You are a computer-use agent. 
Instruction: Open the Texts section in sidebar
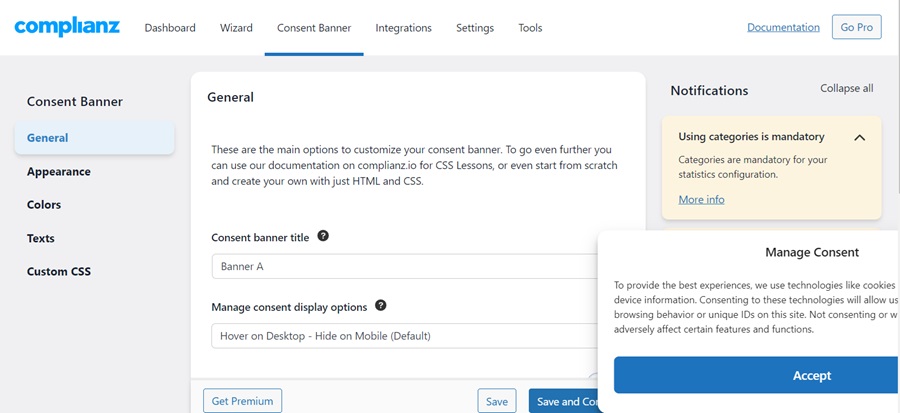point(41,238)
